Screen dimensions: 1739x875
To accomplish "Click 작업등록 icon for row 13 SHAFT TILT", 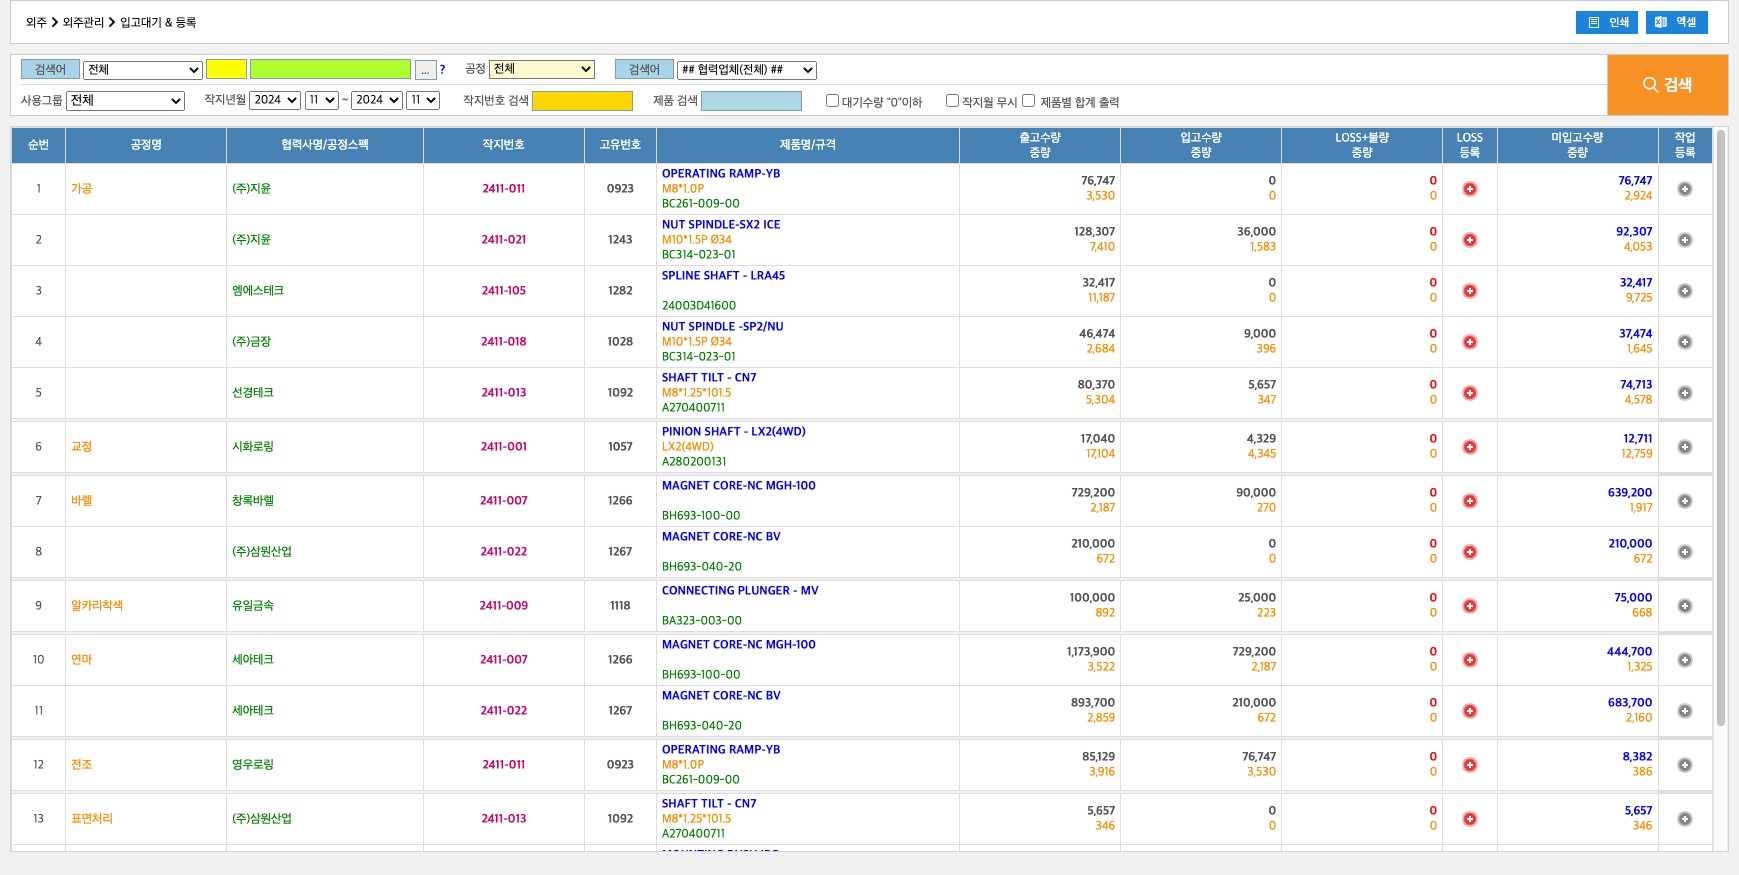I will click(1684, 819).
